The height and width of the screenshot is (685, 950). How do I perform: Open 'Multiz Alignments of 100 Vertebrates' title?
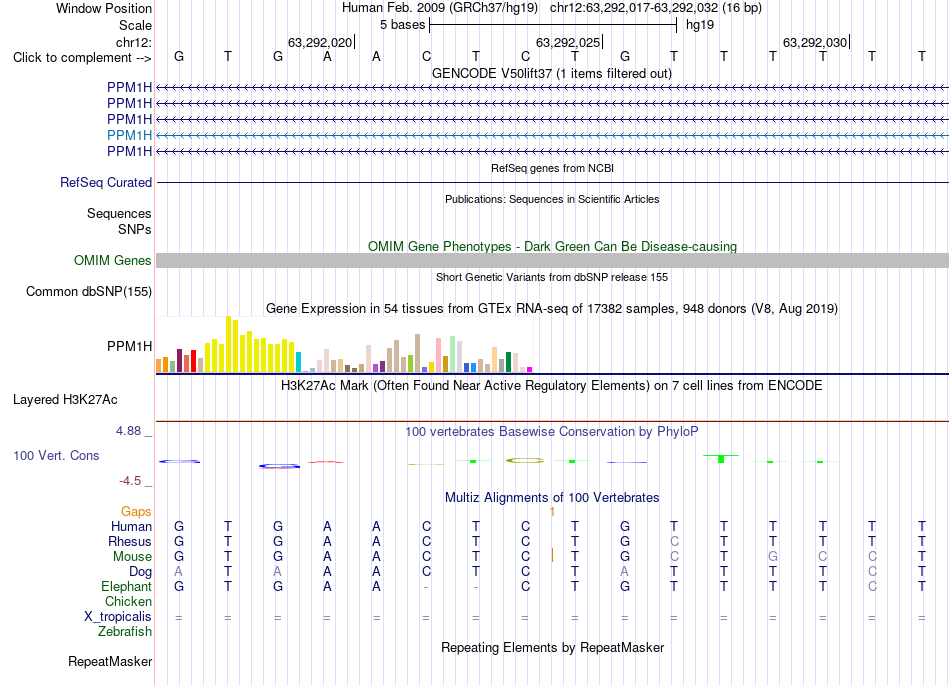552,498
